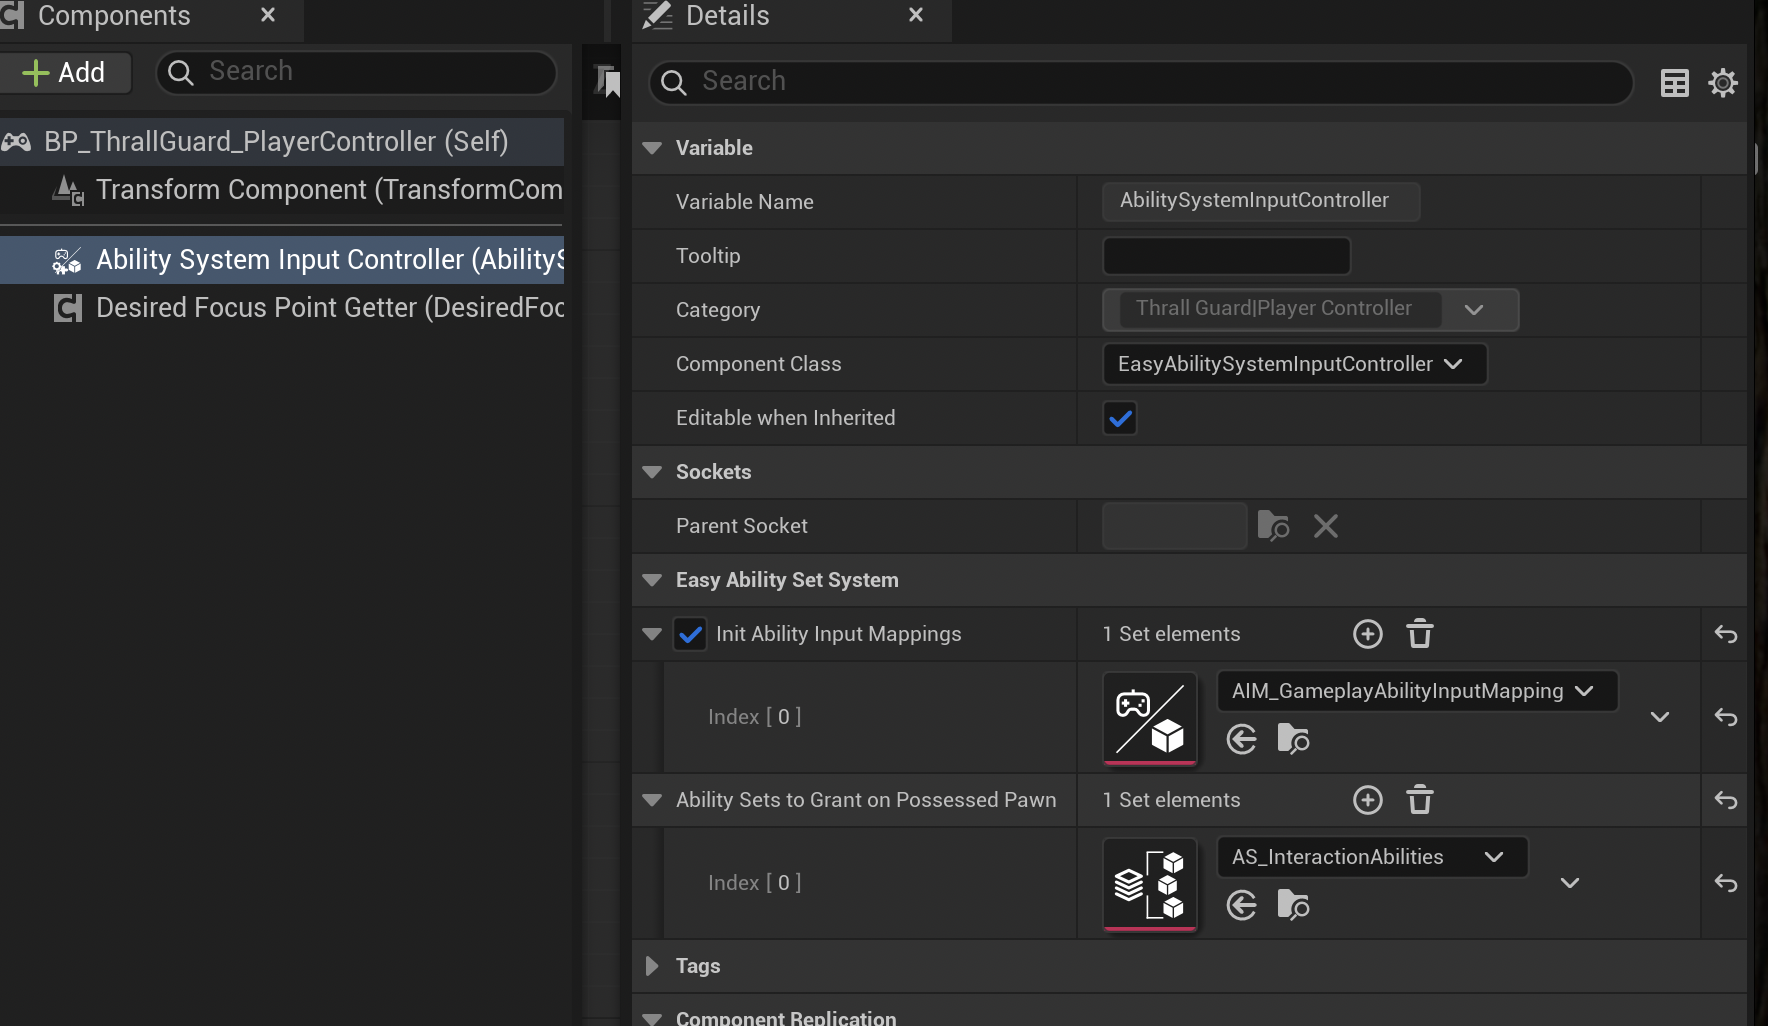Uncheck Editable when Inherited
The image size is (1768, 1026).
point(1120,418)
